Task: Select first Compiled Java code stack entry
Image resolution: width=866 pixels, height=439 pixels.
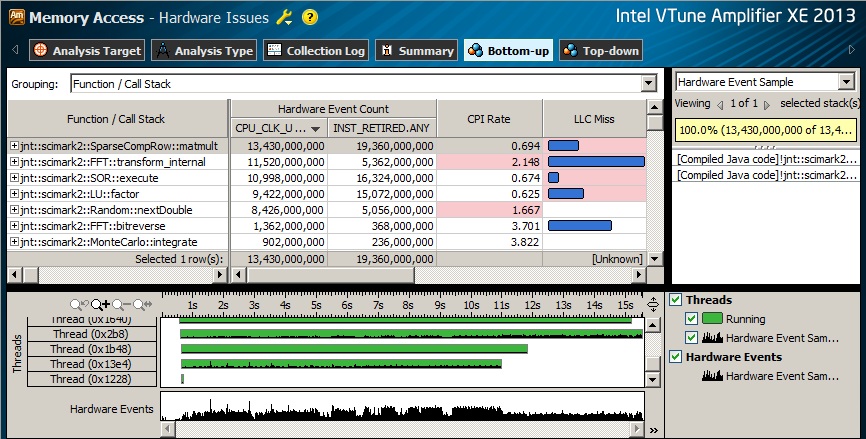Action: [x=767, y=159]
